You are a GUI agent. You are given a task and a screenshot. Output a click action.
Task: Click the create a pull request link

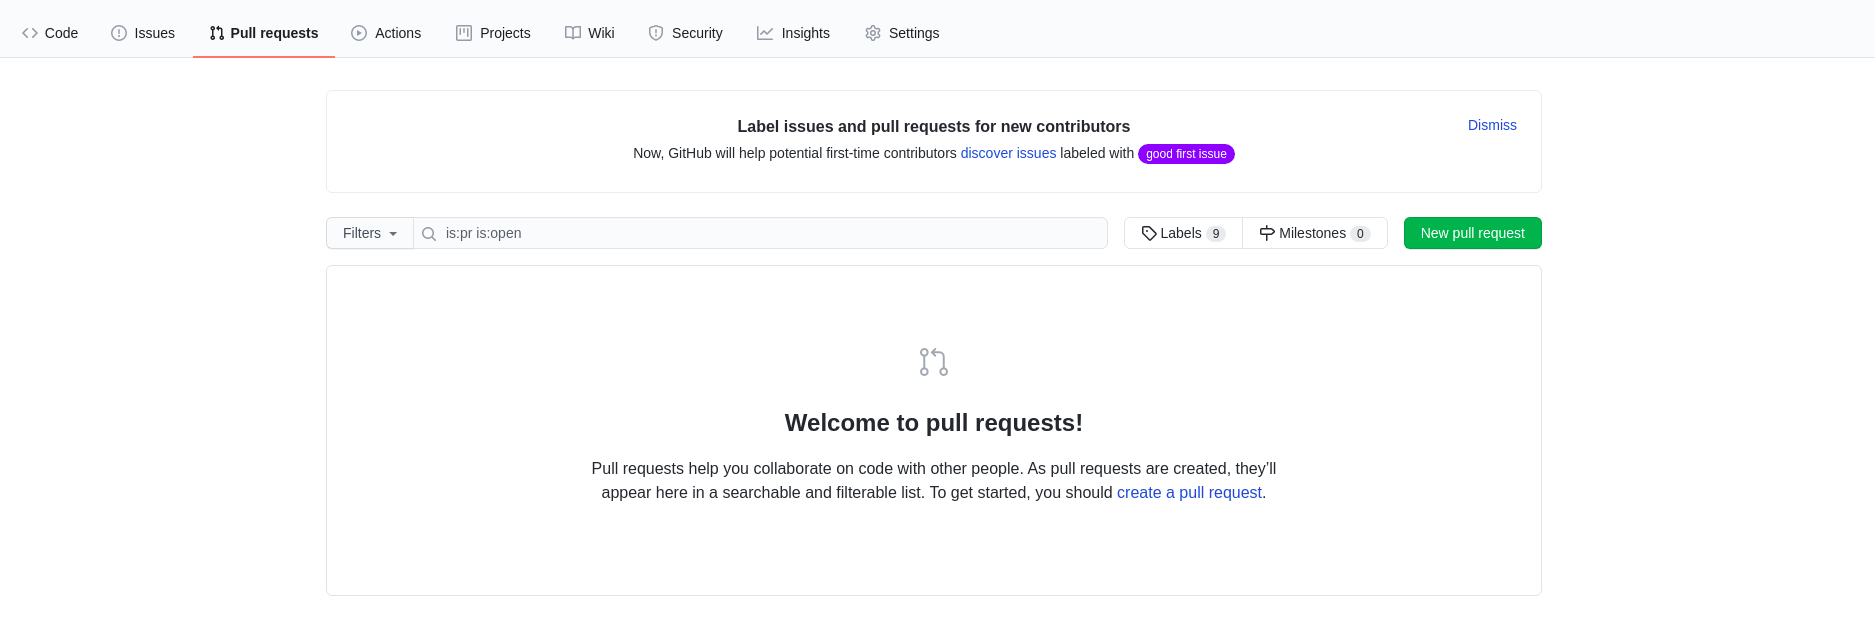pyautogui.click(x=1189, y=492)
